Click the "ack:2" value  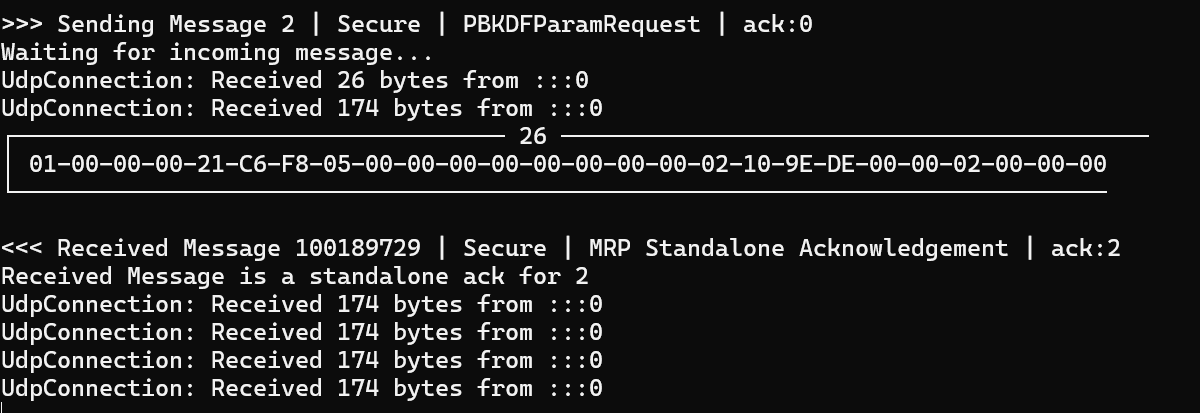pos(1085,248)
